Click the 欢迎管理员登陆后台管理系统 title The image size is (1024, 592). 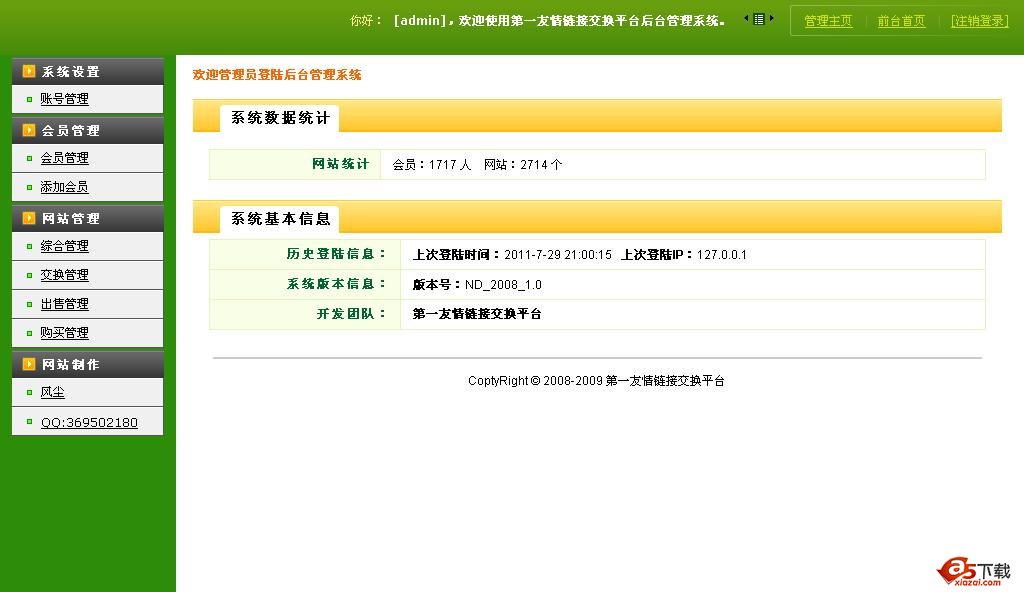277,74
